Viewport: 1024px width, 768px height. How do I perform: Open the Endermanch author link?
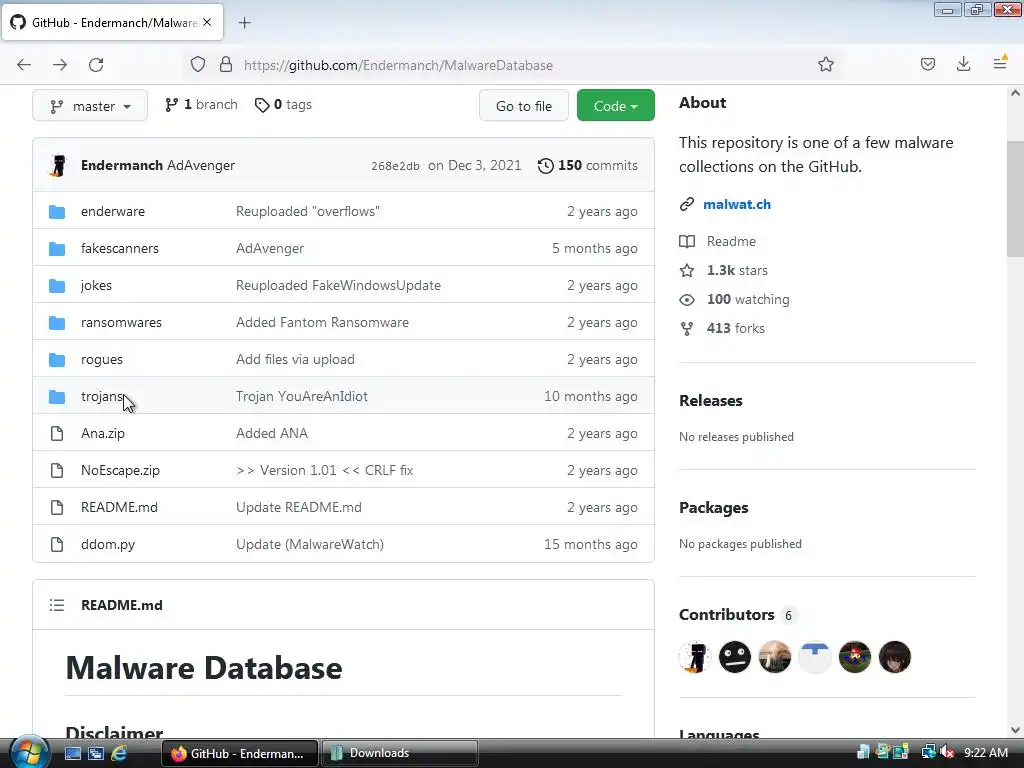(x=121, y=165)
